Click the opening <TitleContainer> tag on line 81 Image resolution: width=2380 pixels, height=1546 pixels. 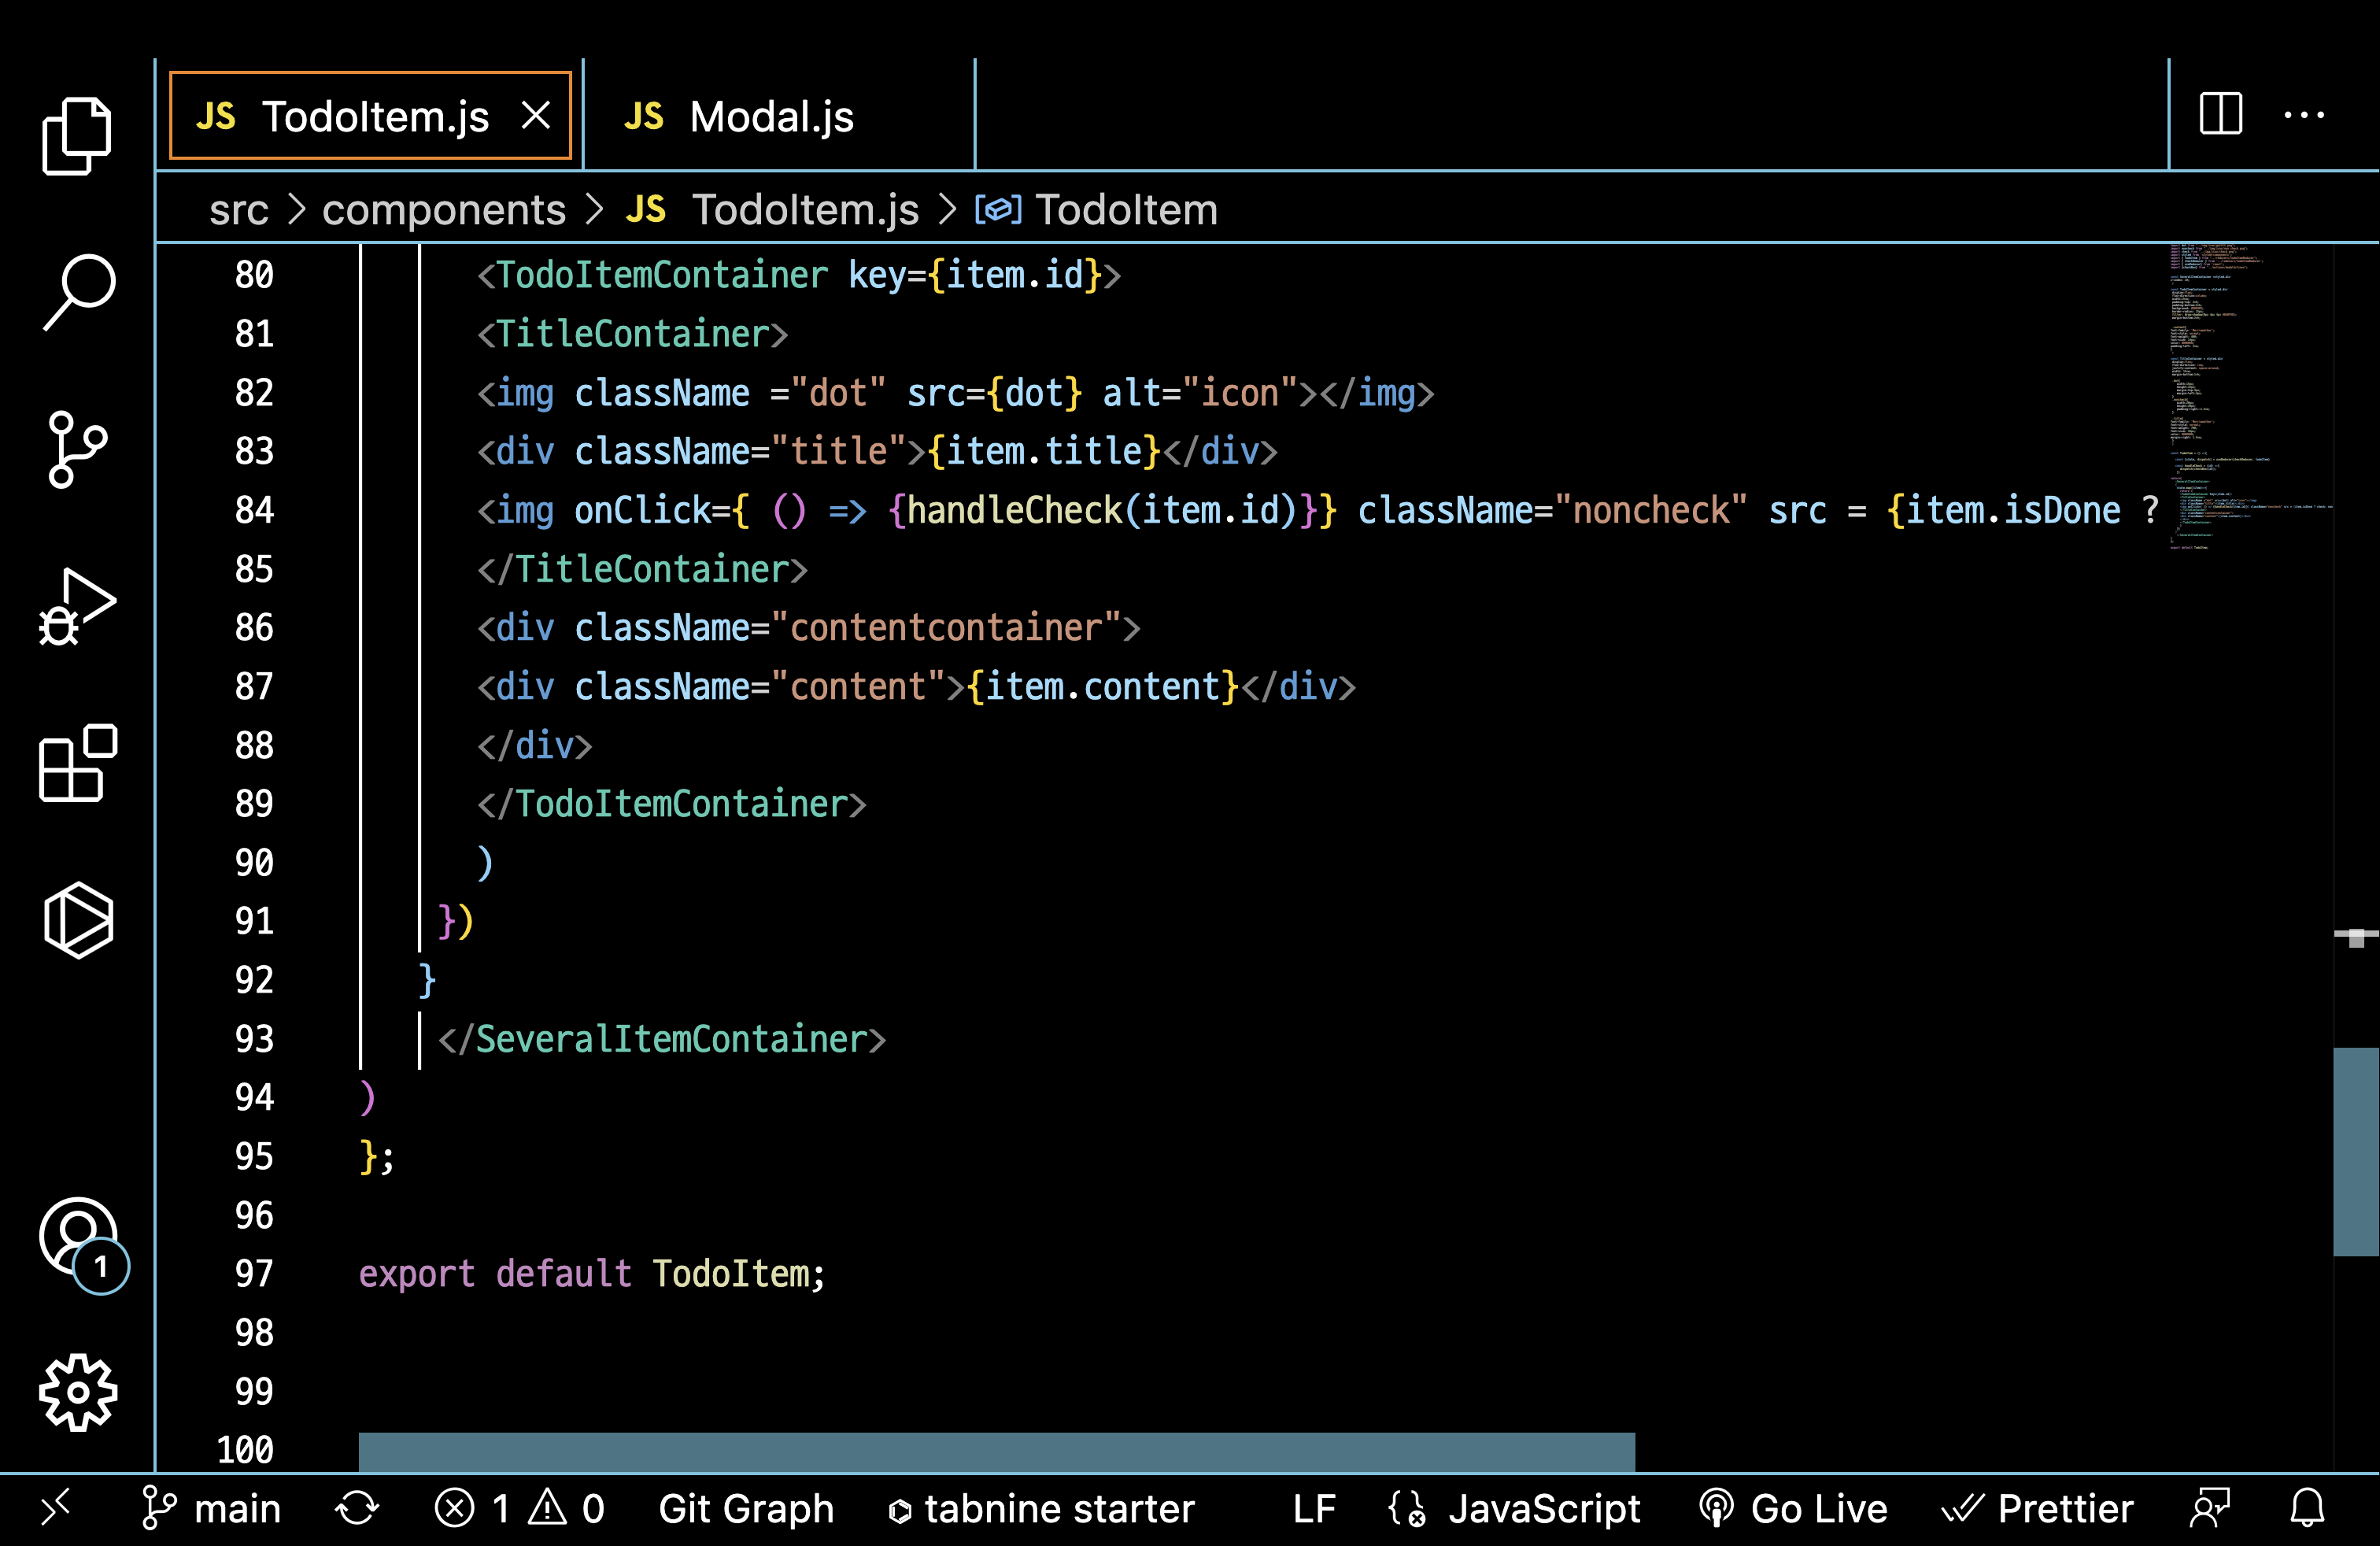(632, 334)
